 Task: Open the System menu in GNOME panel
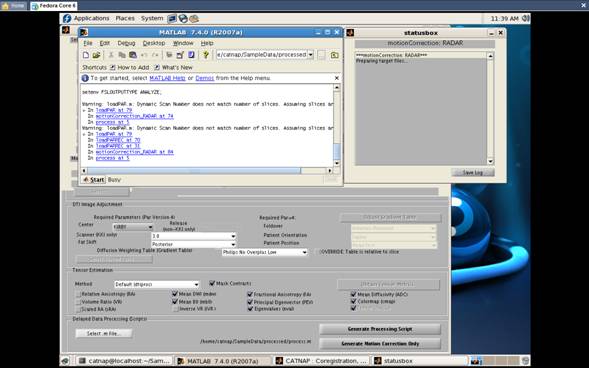coord(152,18)
